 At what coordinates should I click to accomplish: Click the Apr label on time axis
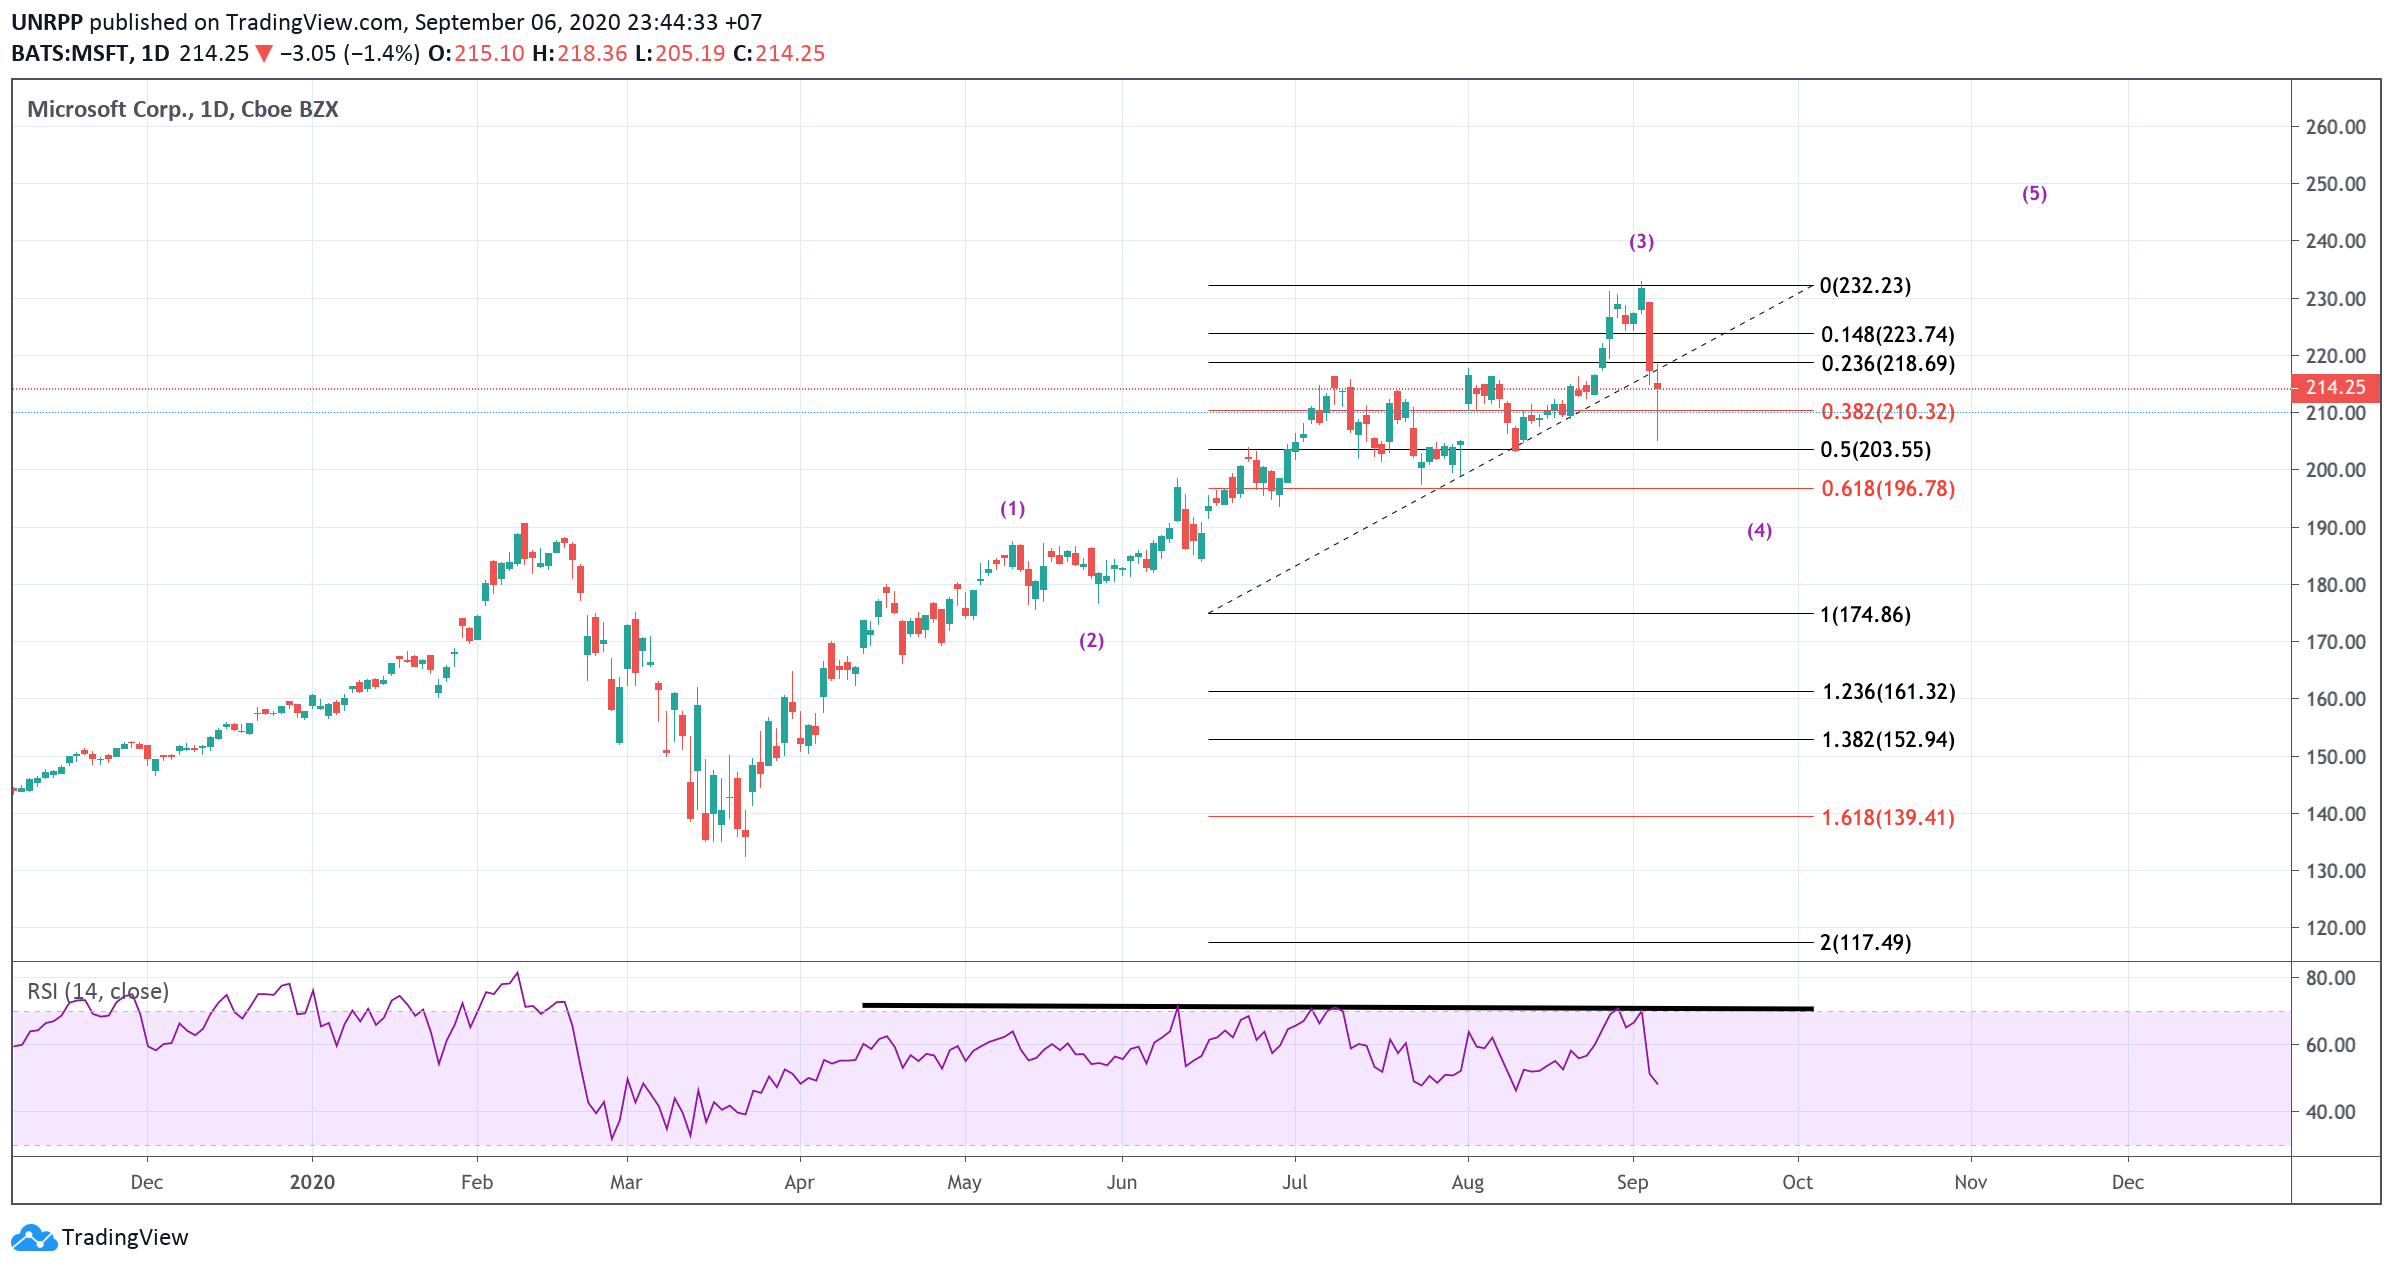pos(800,1182)
